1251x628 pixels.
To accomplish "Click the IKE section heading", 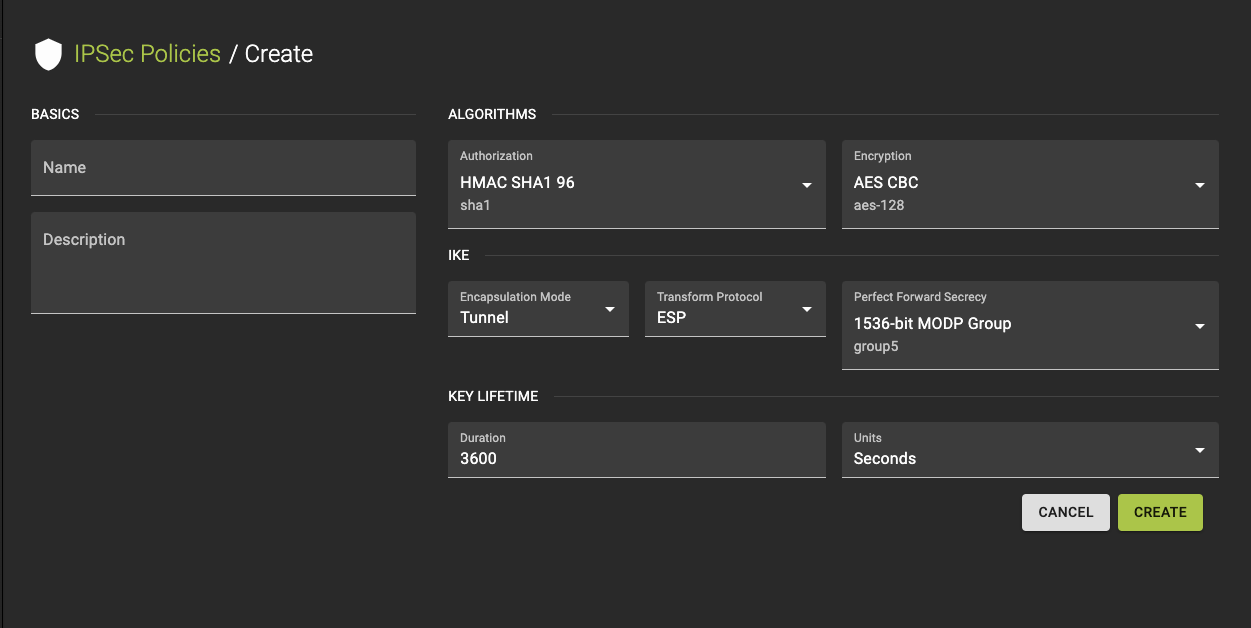I will point(459,255).
